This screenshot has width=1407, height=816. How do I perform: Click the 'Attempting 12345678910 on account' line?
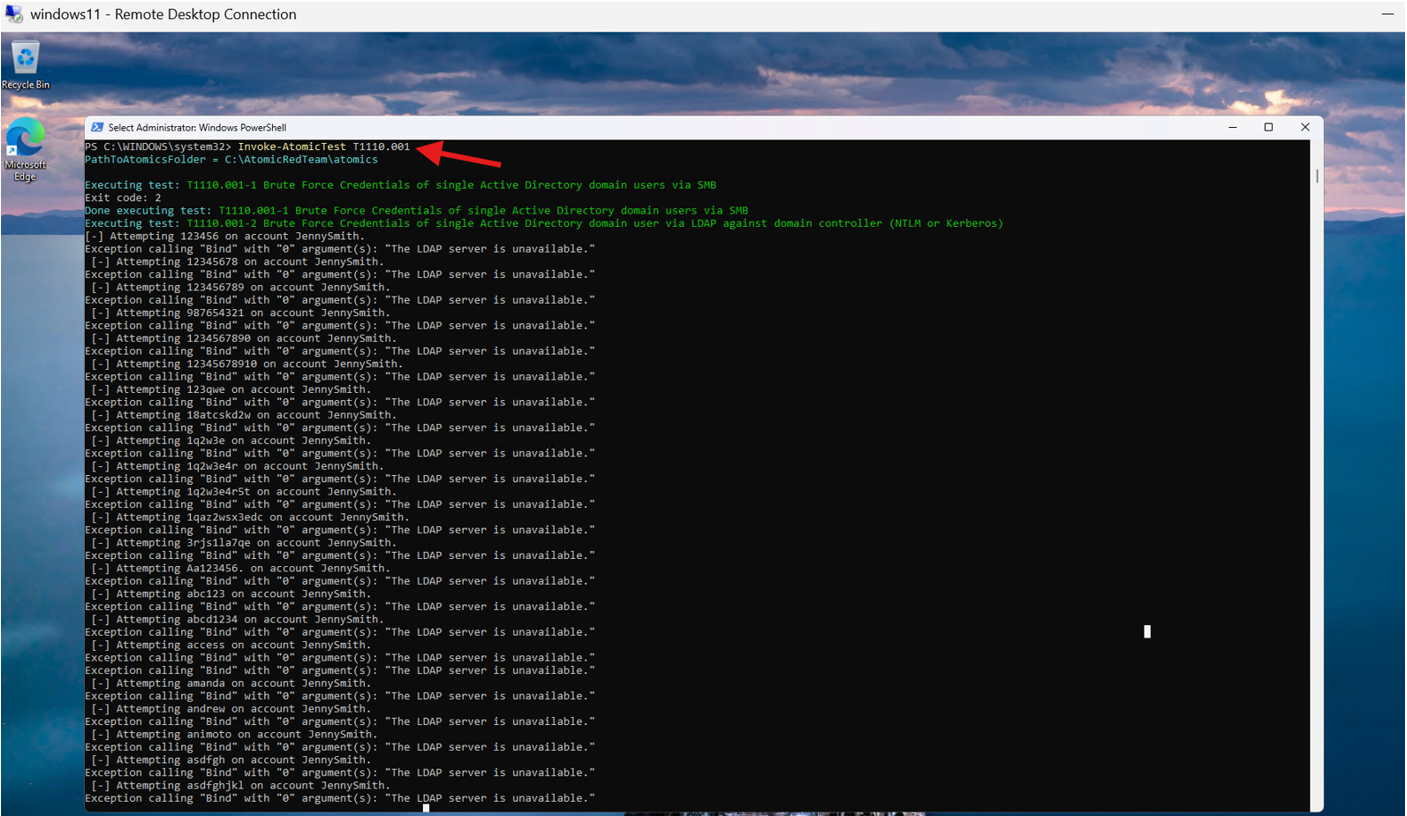(247, 364)
